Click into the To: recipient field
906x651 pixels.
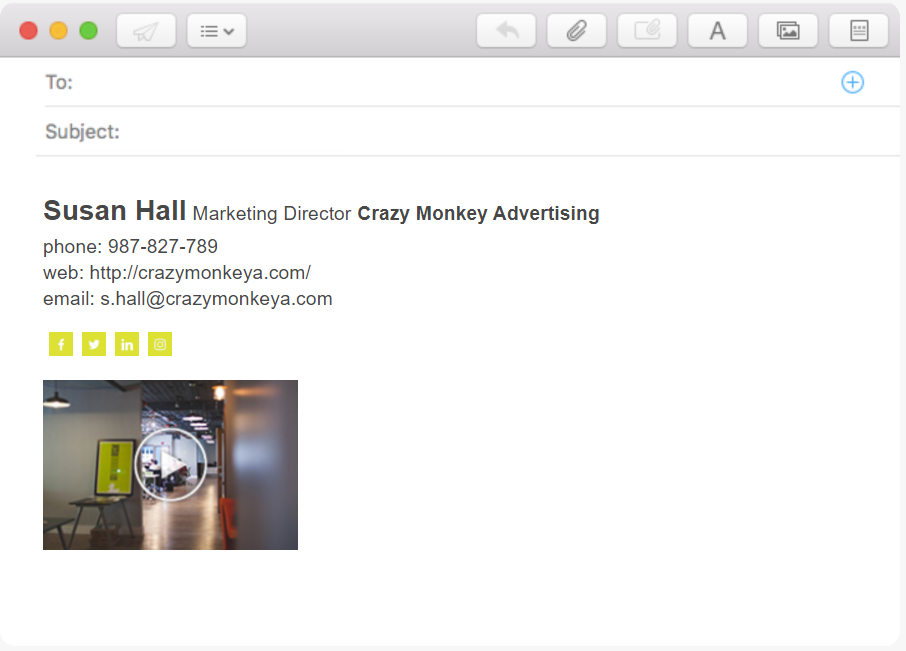[454, 82]
